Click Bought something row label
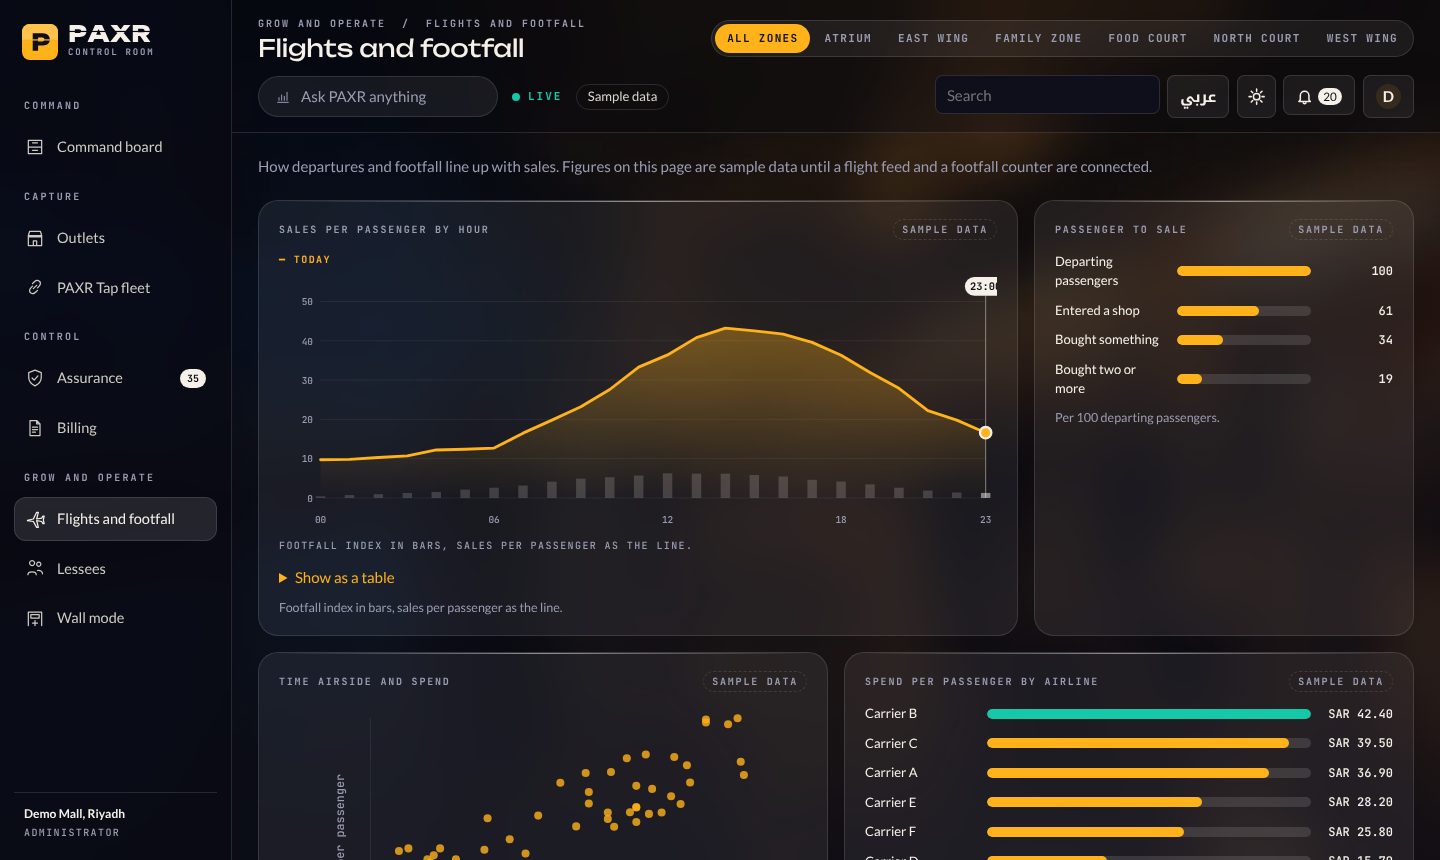The image size is (1440, 860). pyautogui.click(x=1107, y=340)
